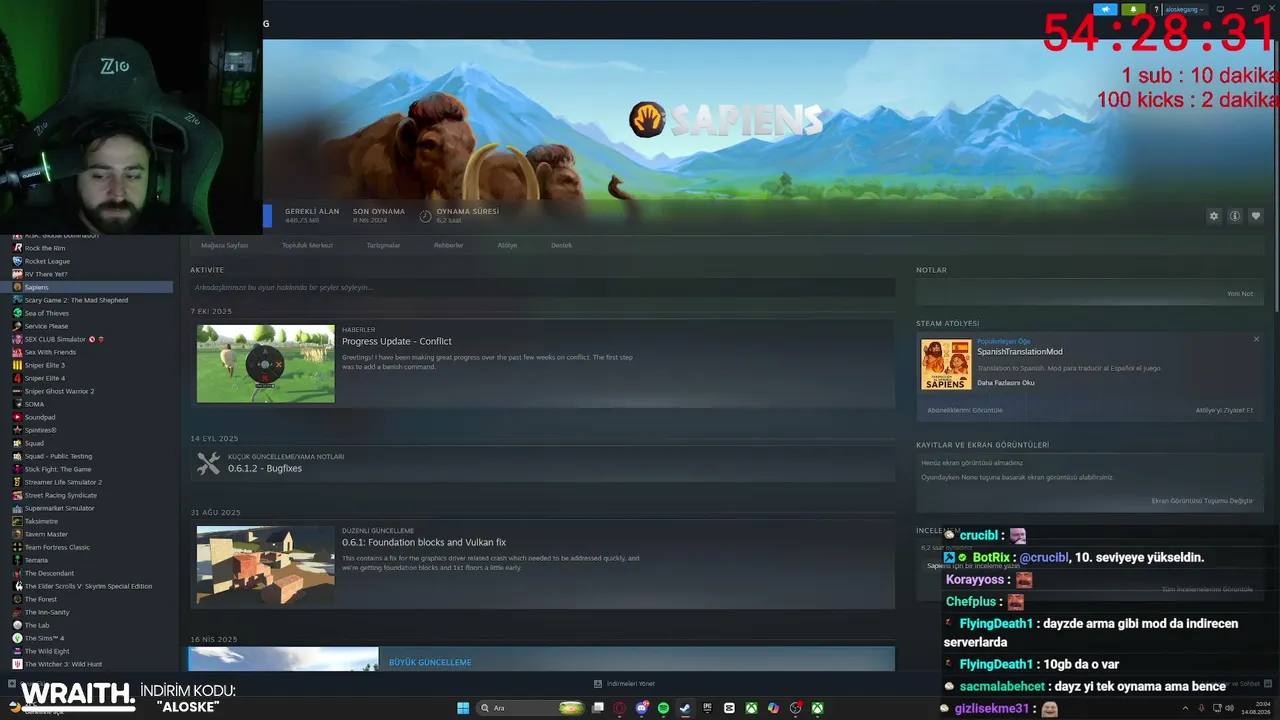Select SOMA in the library list
1280x720 pixels.
coord(34,404)
